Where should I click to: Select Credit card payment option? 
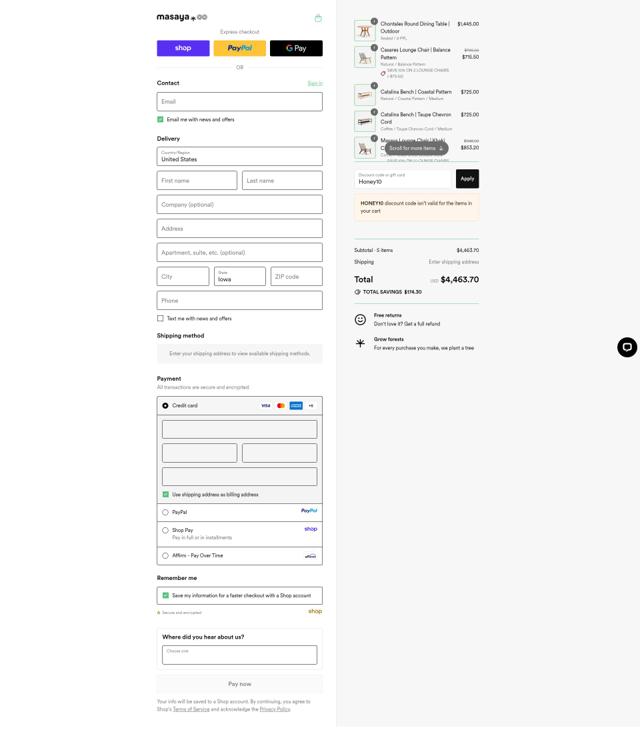pos(165,405)
